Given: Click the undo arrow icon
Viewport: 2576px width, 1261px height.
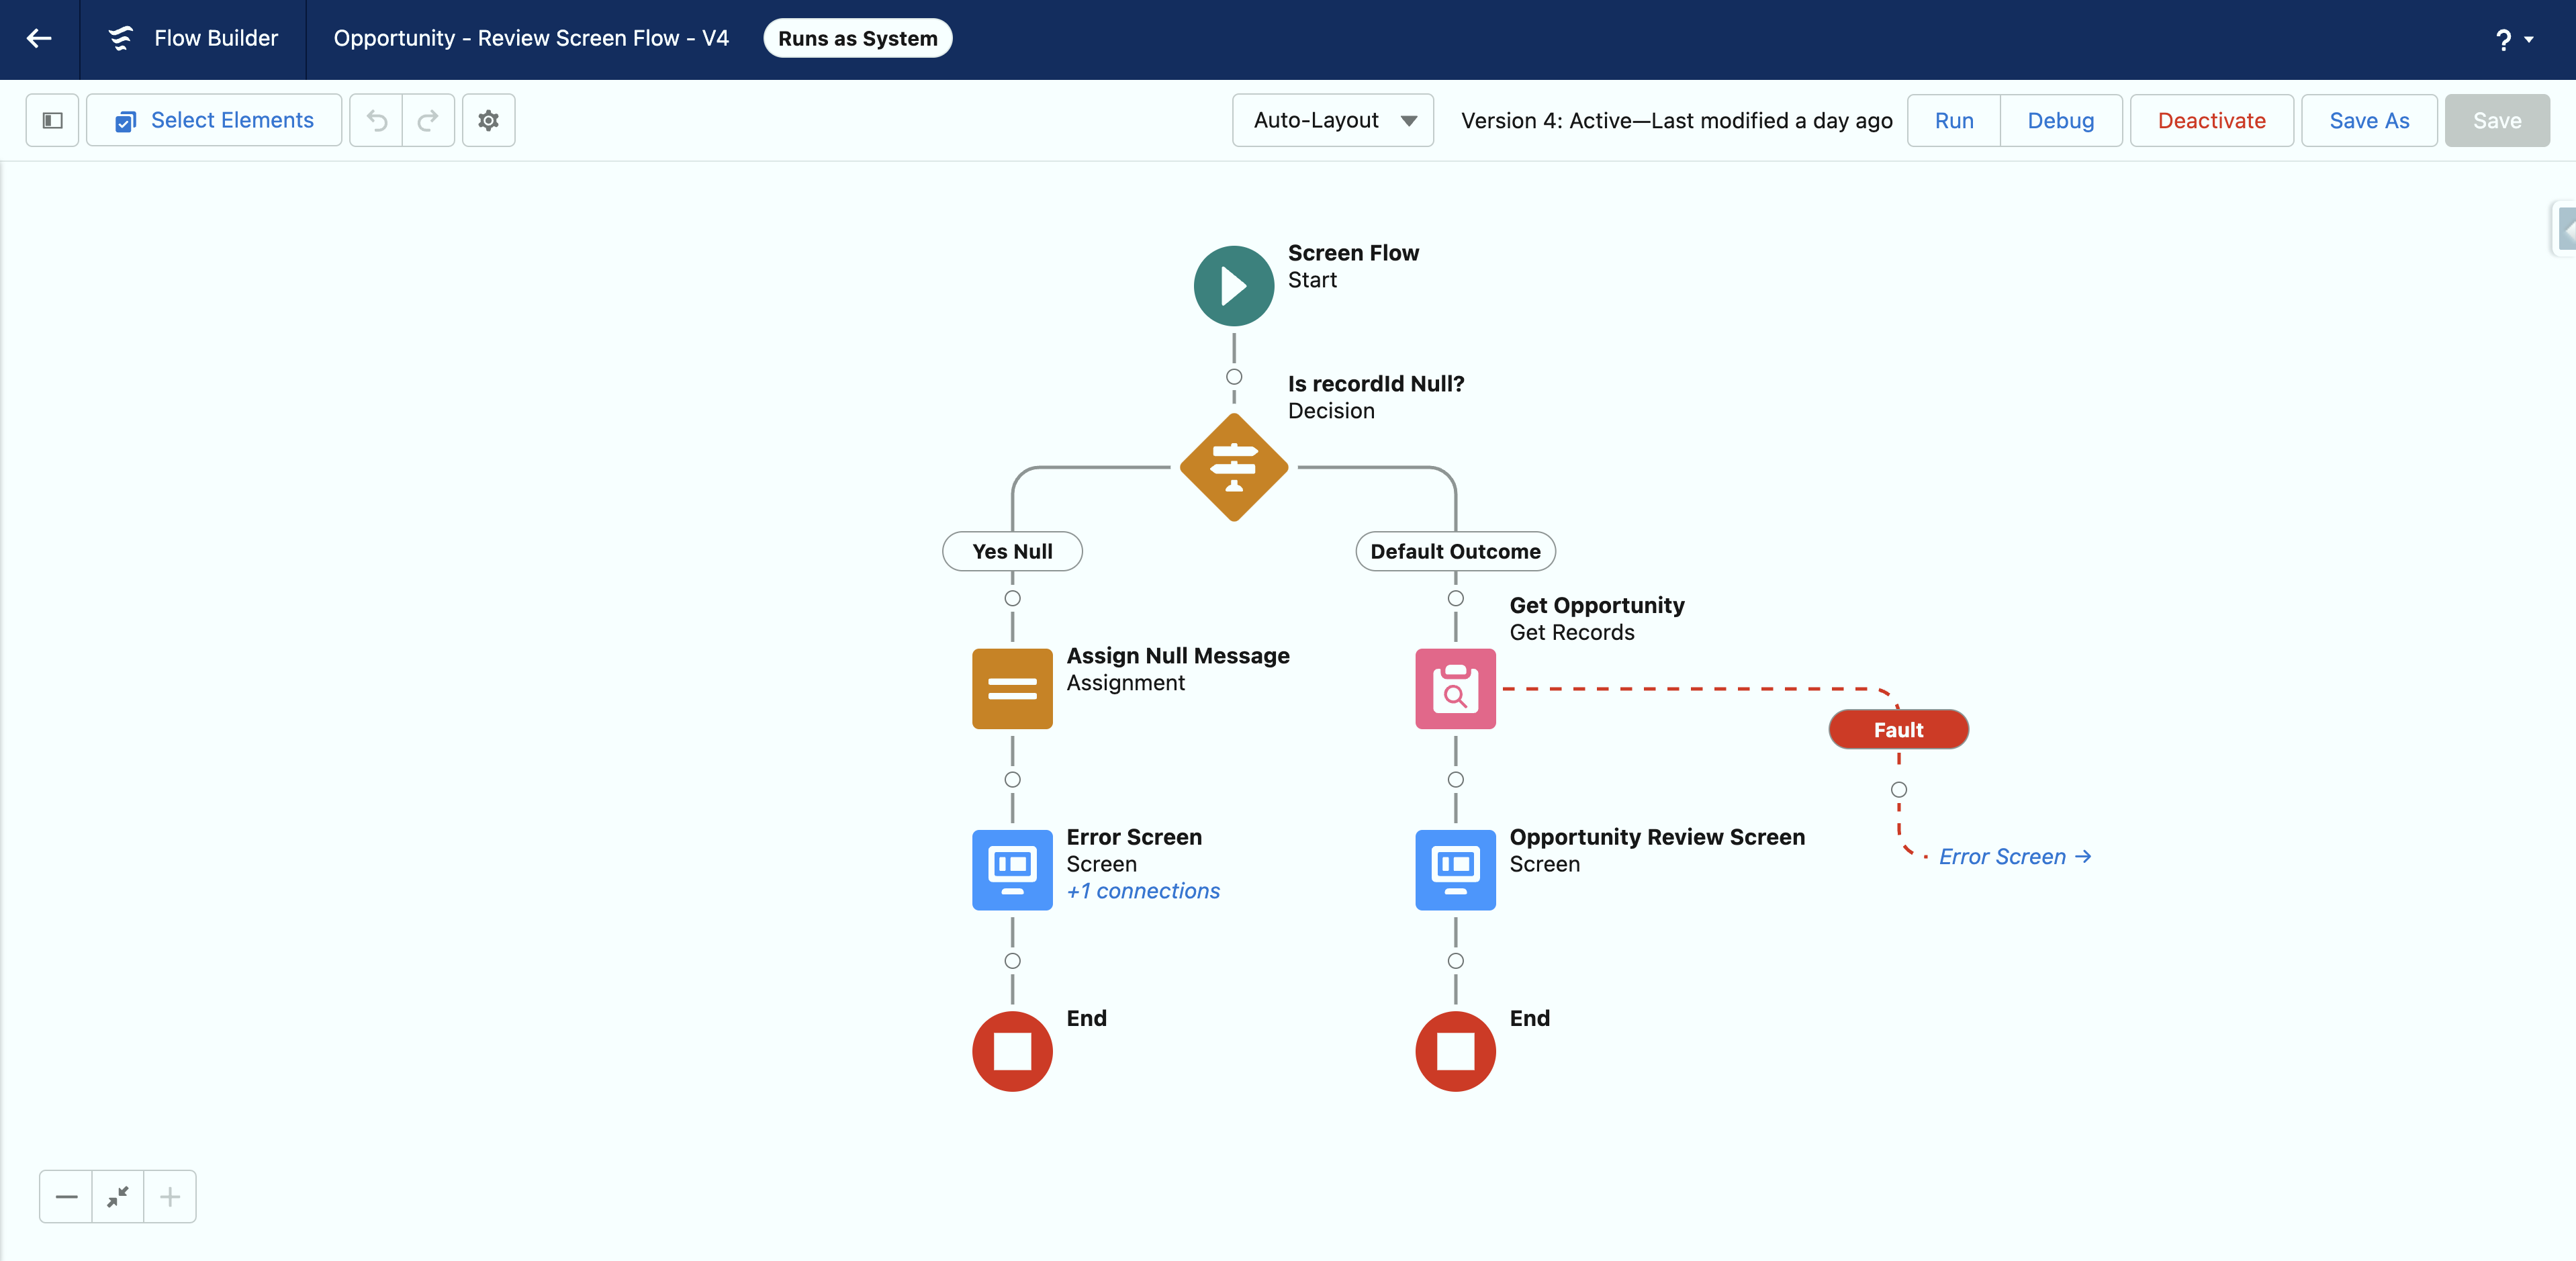Looking at the screenshot, I should pyautogui.click(x=376, y=120).
